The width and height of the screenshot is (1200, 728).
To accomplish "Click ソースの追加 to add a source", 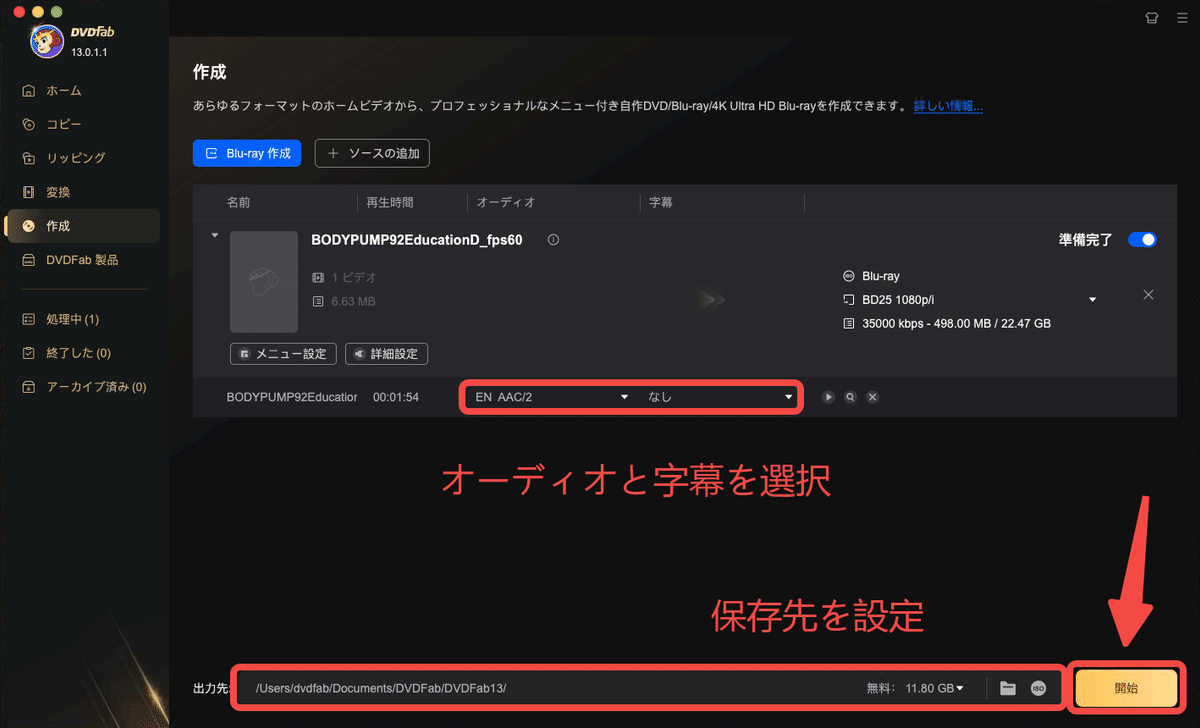I will tap(372, 153).
